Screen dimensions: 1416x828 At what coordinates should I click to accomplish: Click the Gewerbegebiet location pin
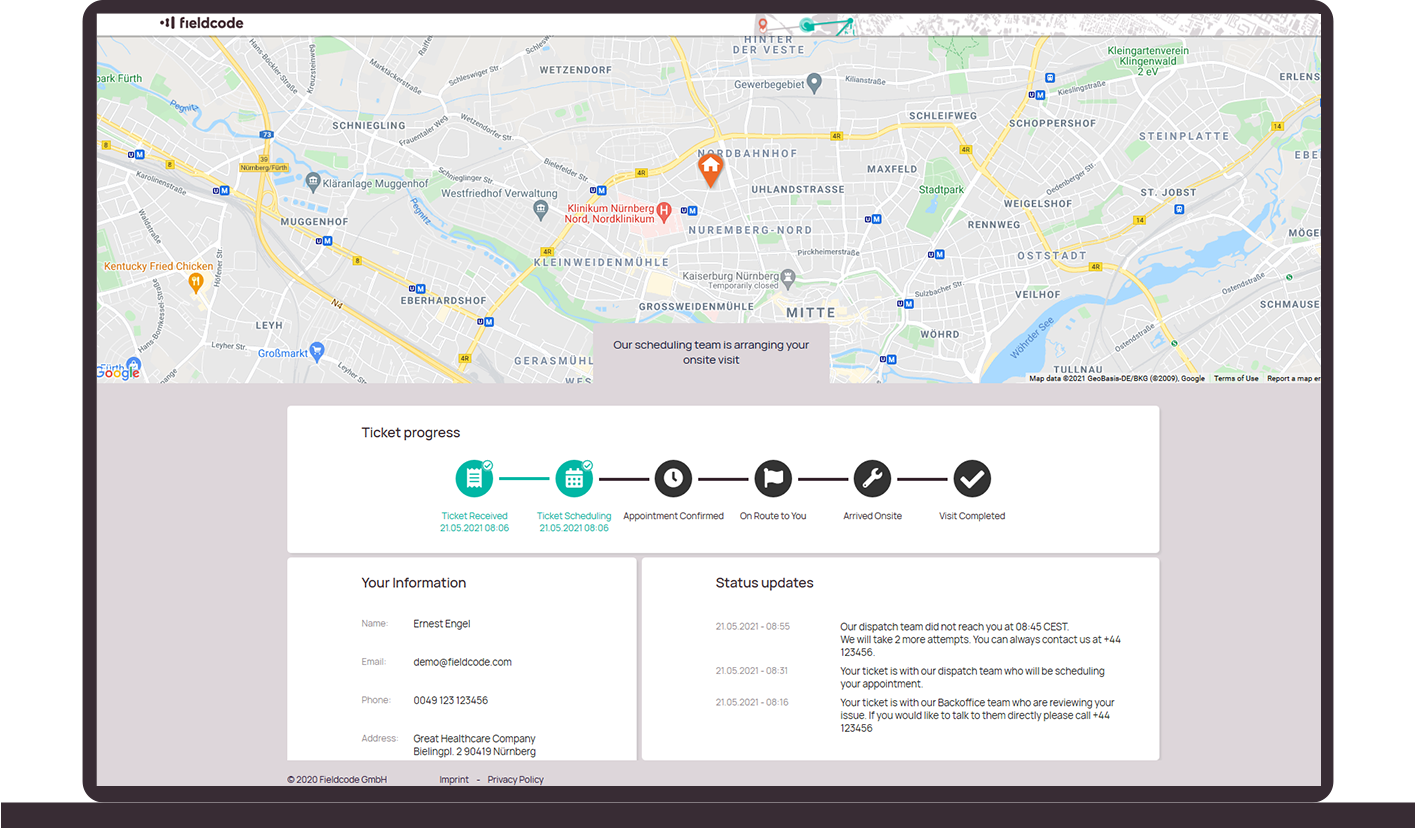[x=815, y=82]
